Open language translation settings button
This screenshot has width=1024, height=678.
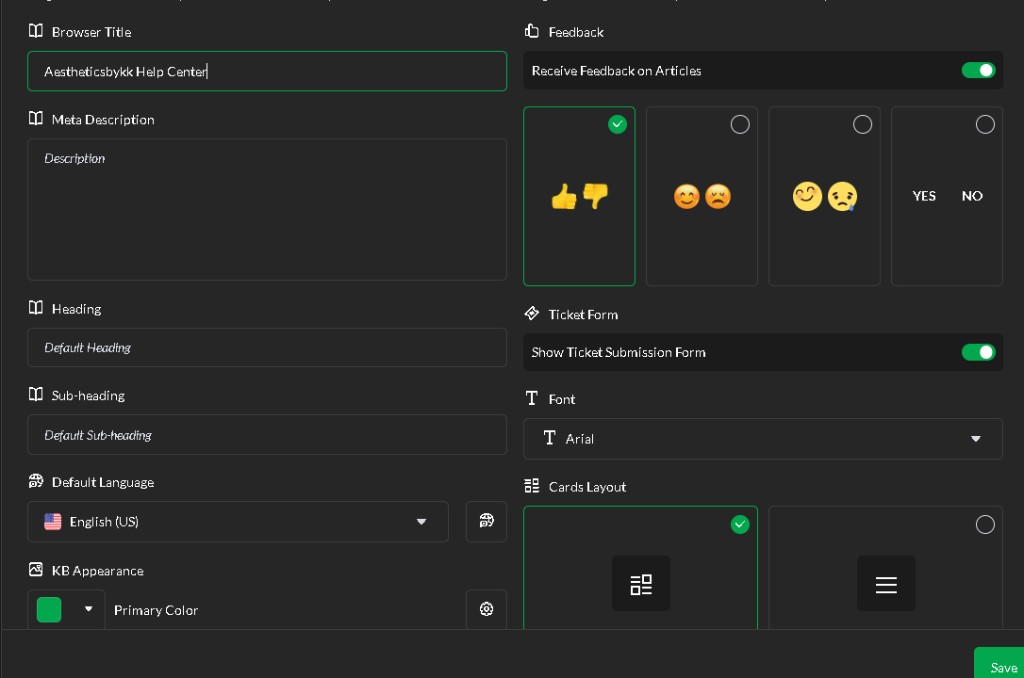point(487,521)
